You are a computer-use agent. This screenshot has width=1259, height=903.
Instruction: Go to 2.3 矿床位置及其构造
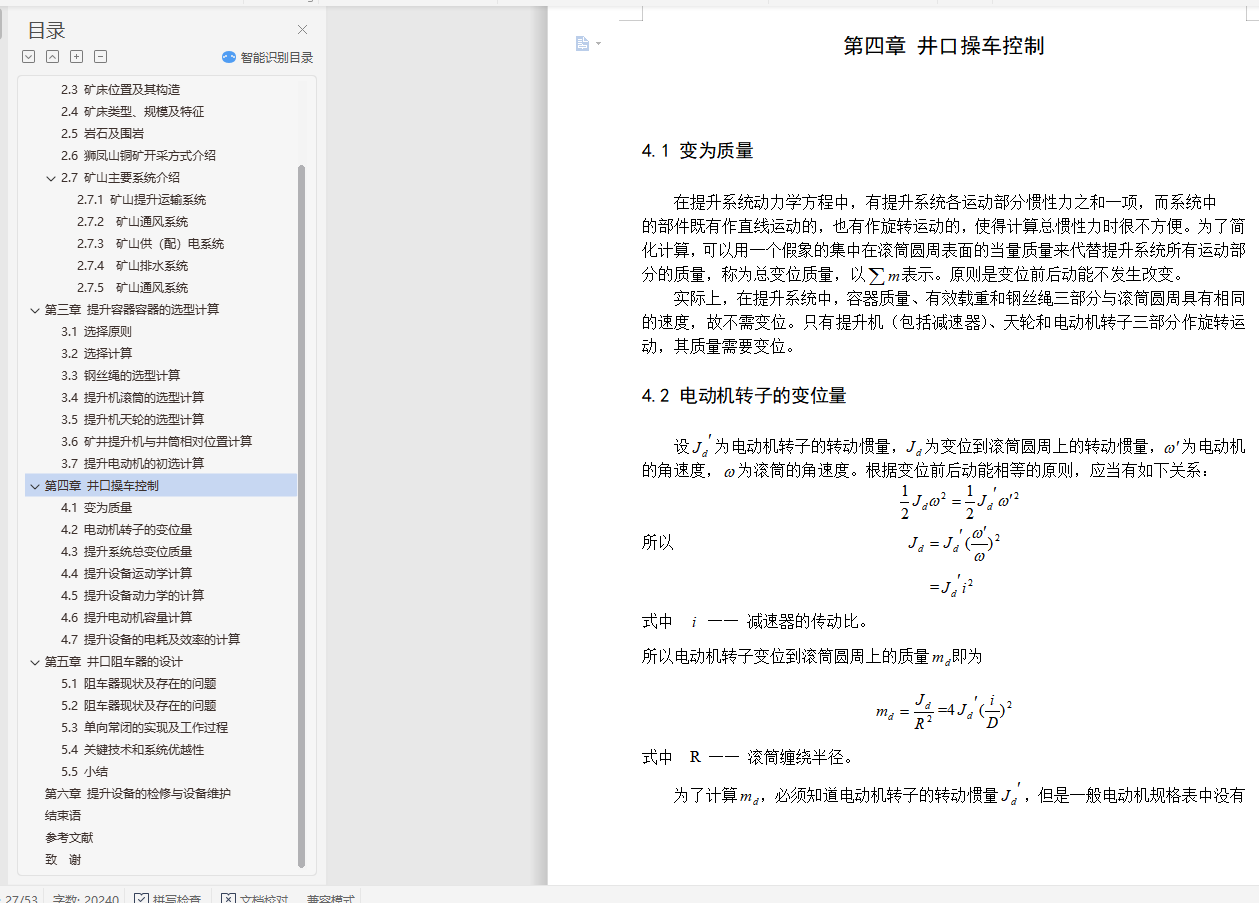120,90
